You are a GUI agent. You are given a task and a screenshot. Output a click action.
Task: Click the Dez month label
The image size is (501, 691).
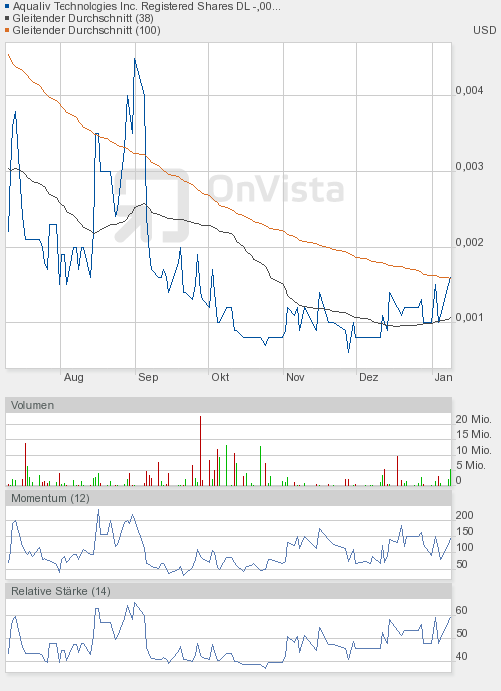point(368,377)
